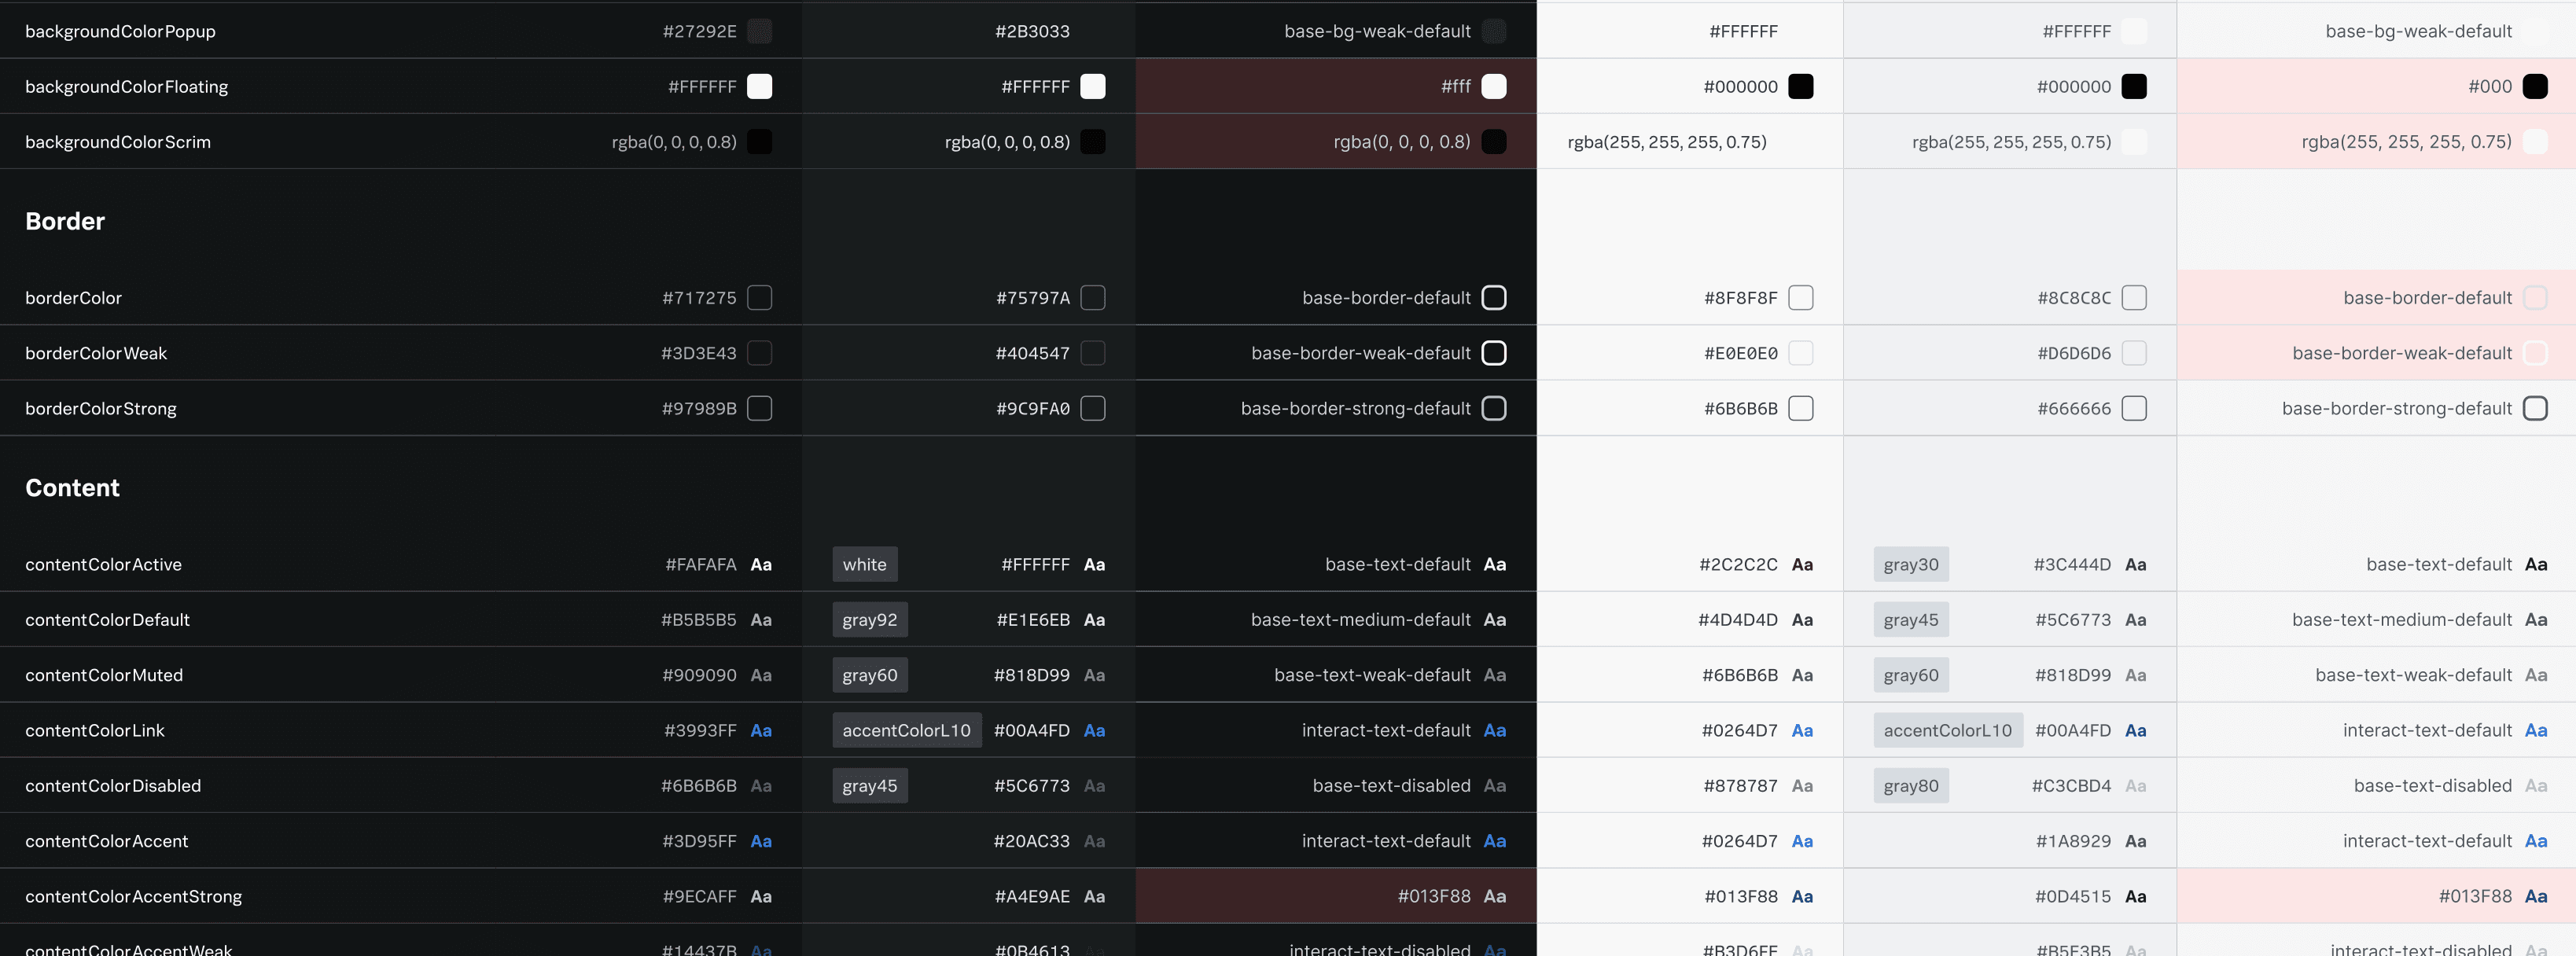Viewport: 2576px width, 956px height.
Task: Click the #27292E popup background swatch
Action: (759, 31)
